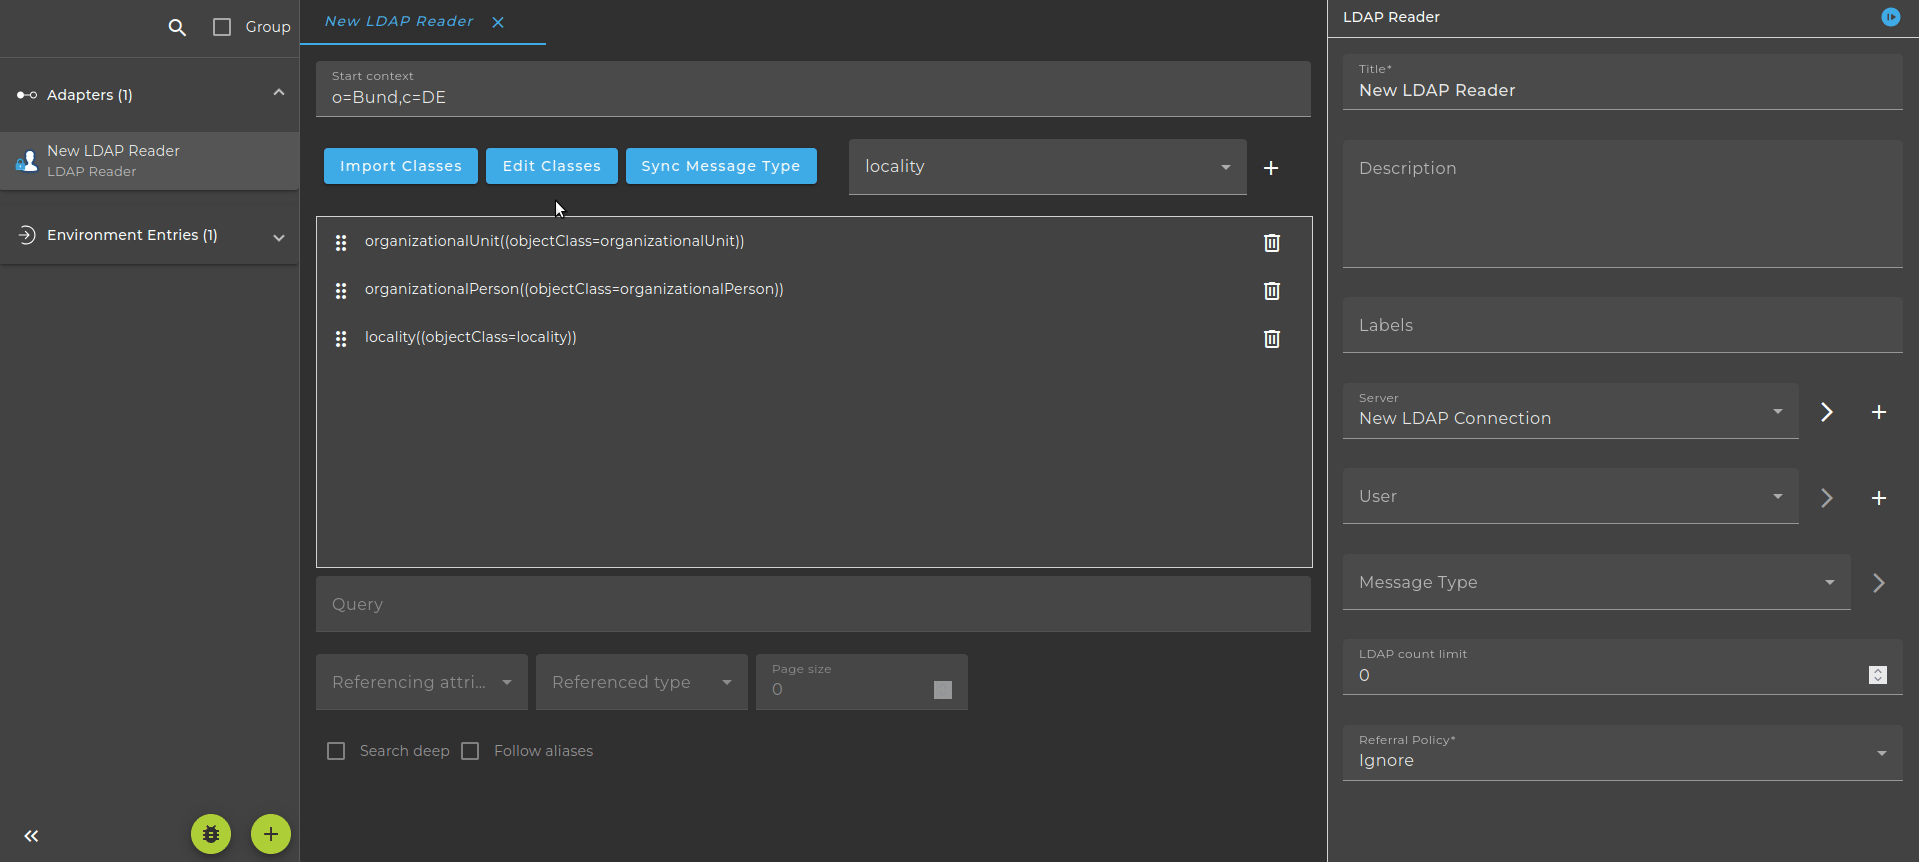Click the Adapters connector icon
Viewport: 1919px width, 862px height.
[x=27, y=95]
